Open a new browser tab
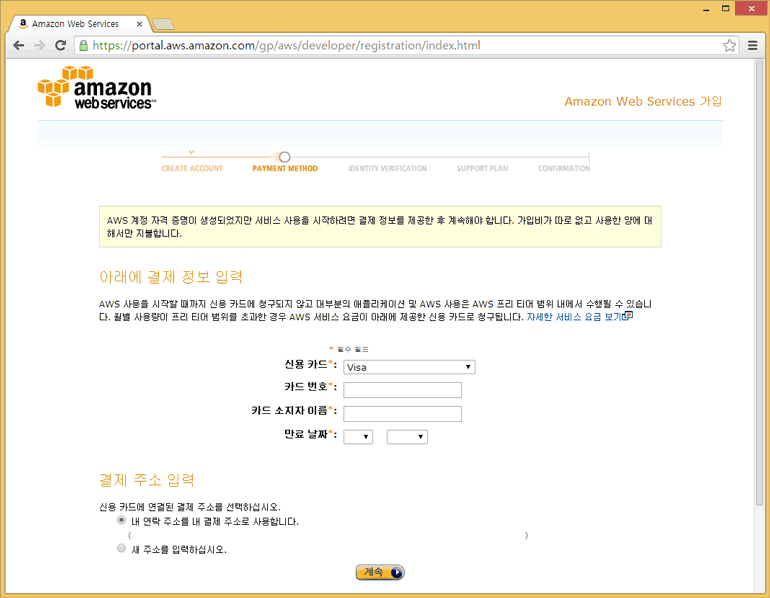Image resolution: width=770 pixels, height=598 pixels. click(x=164, y=23)
